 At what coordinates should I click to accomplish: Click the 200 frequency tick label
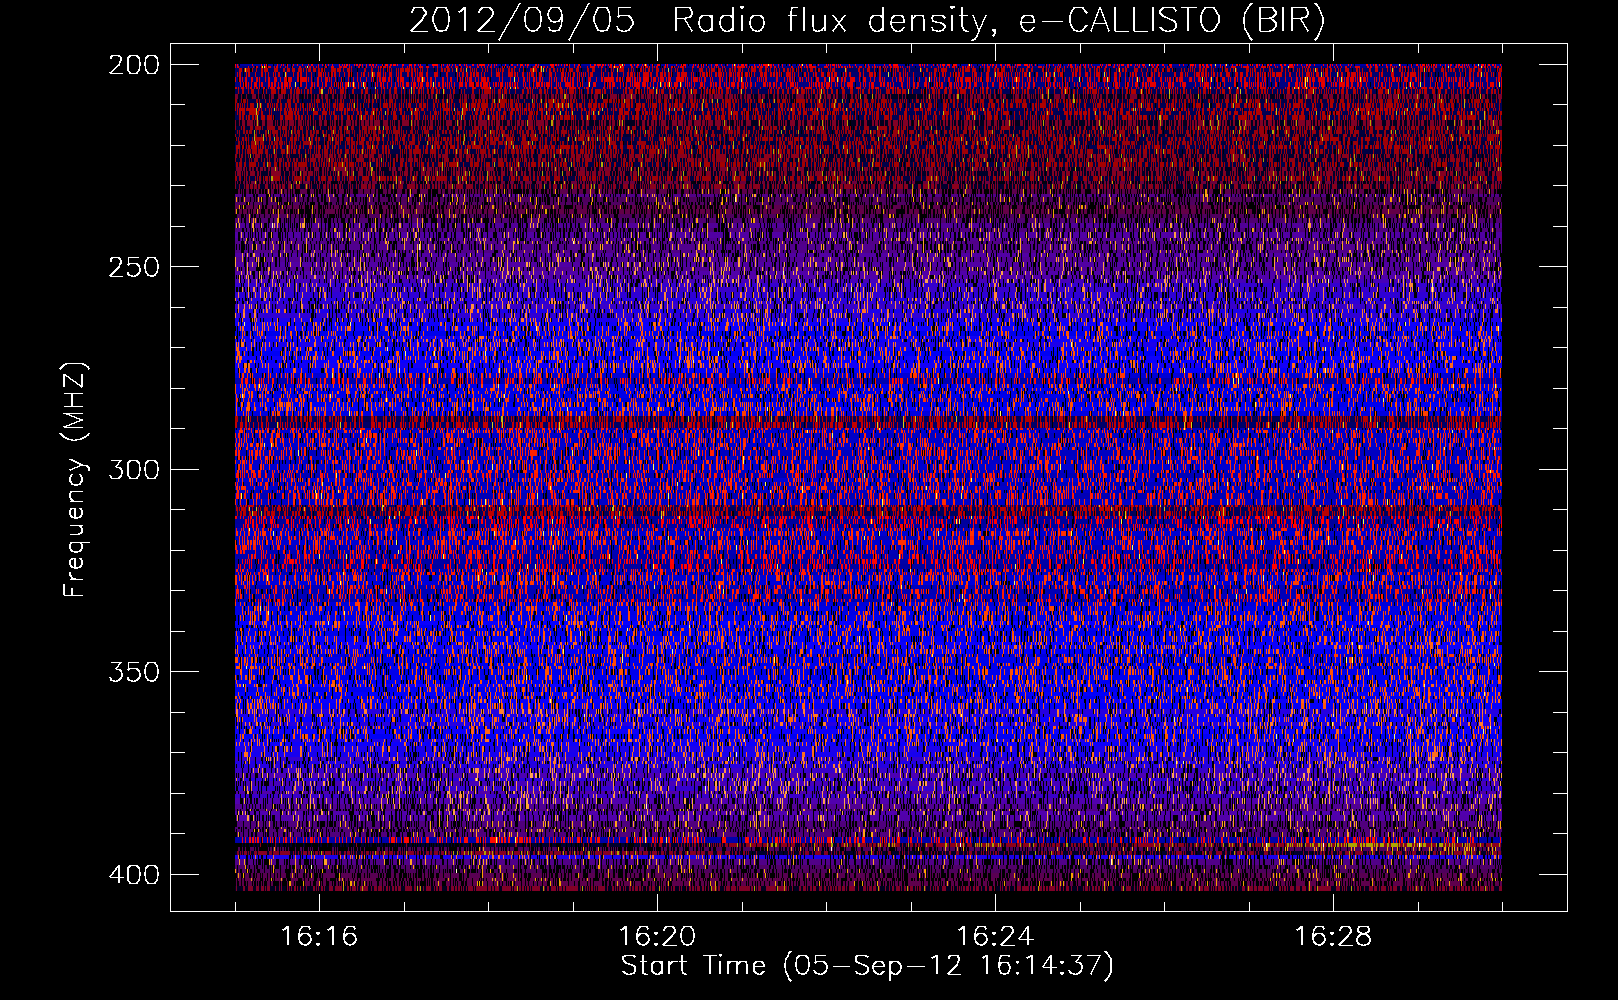pyautogui.click(x=133, y=64)
